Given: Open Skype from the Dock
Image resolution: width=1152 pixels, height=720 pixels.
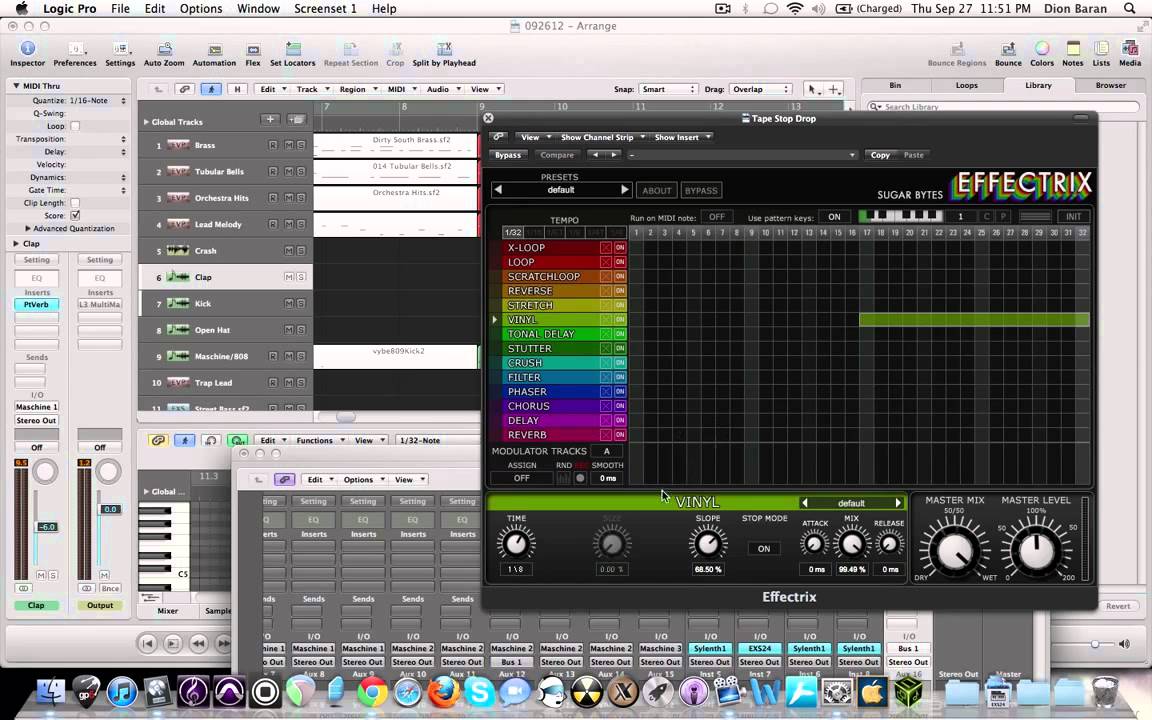Looking at the screenshot, I should pyautogui.click(x=479, y=692).
